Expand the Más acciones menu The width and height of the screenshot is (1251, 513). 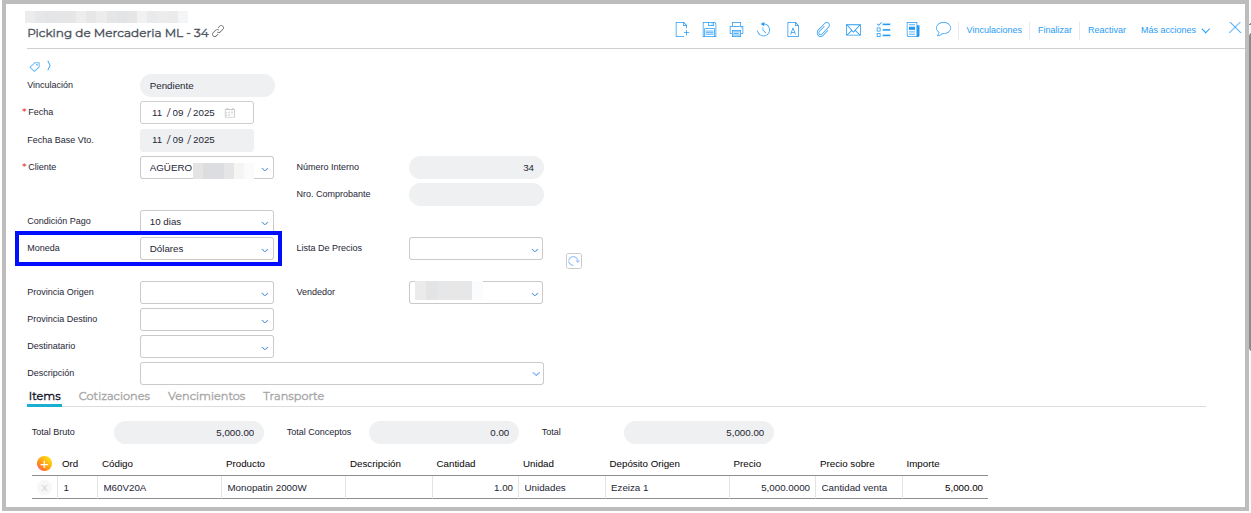(1175, 30)
